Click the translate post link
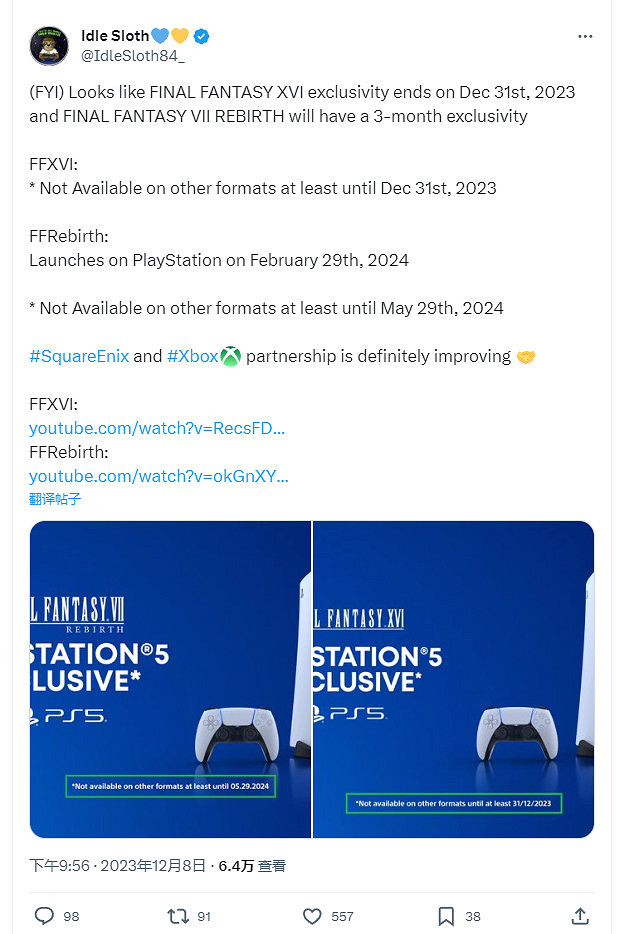This screenshot has height=934, width=620. click(55, 498)
